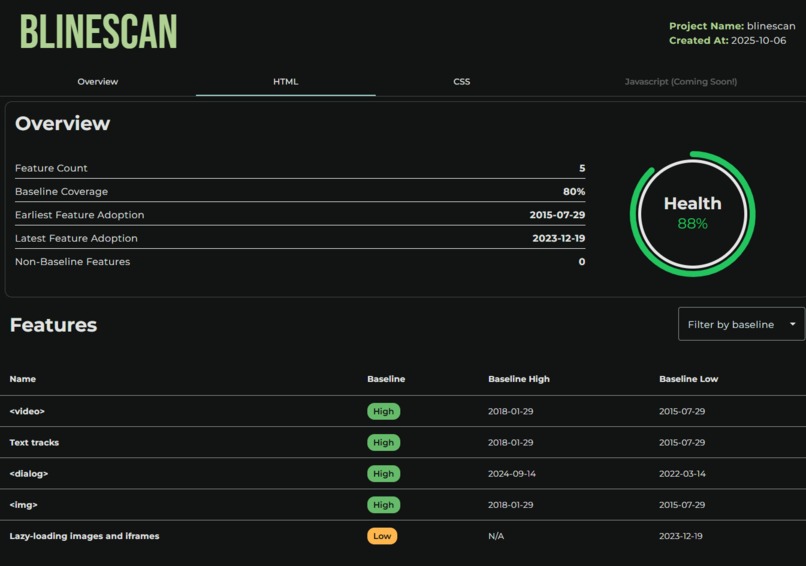
Task: Select the Text tracks feature name
Action: (x=34, y=443)
